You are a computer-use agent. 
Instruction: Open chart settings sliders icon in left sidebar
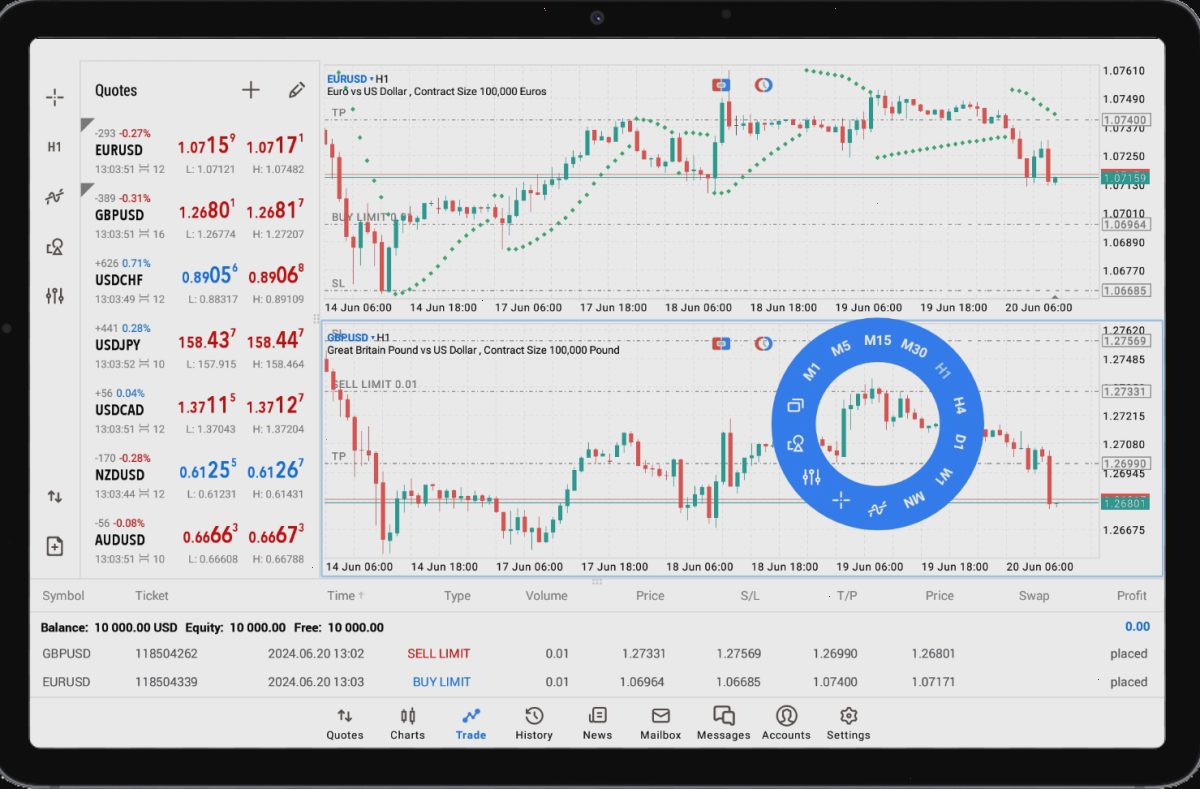(x=55, y=295)
